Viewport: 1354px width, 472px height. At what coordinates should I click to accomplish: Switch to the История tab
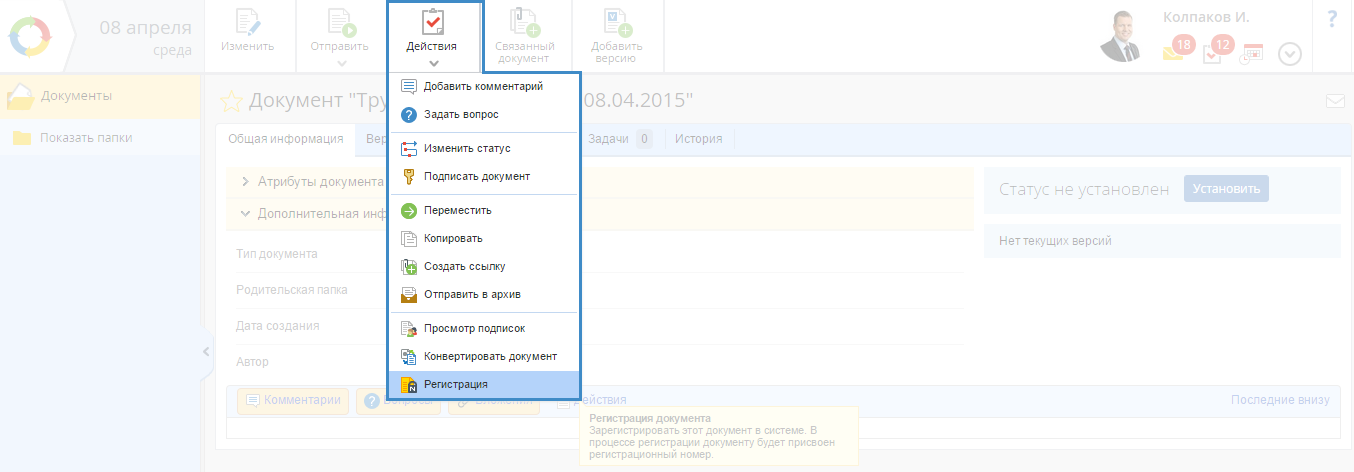pos(698,139)
